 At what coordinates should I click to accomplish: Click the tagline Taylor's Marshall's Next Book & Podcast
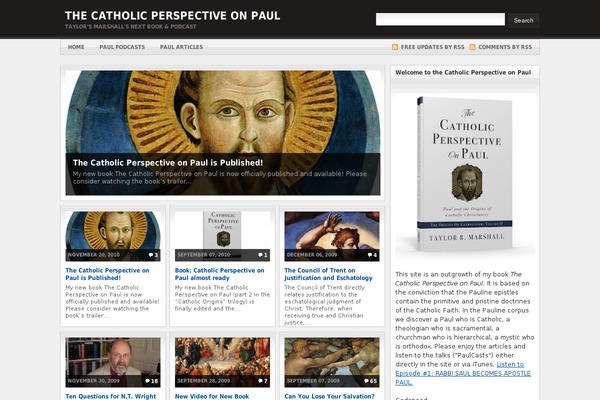click(x=130, y=27)
